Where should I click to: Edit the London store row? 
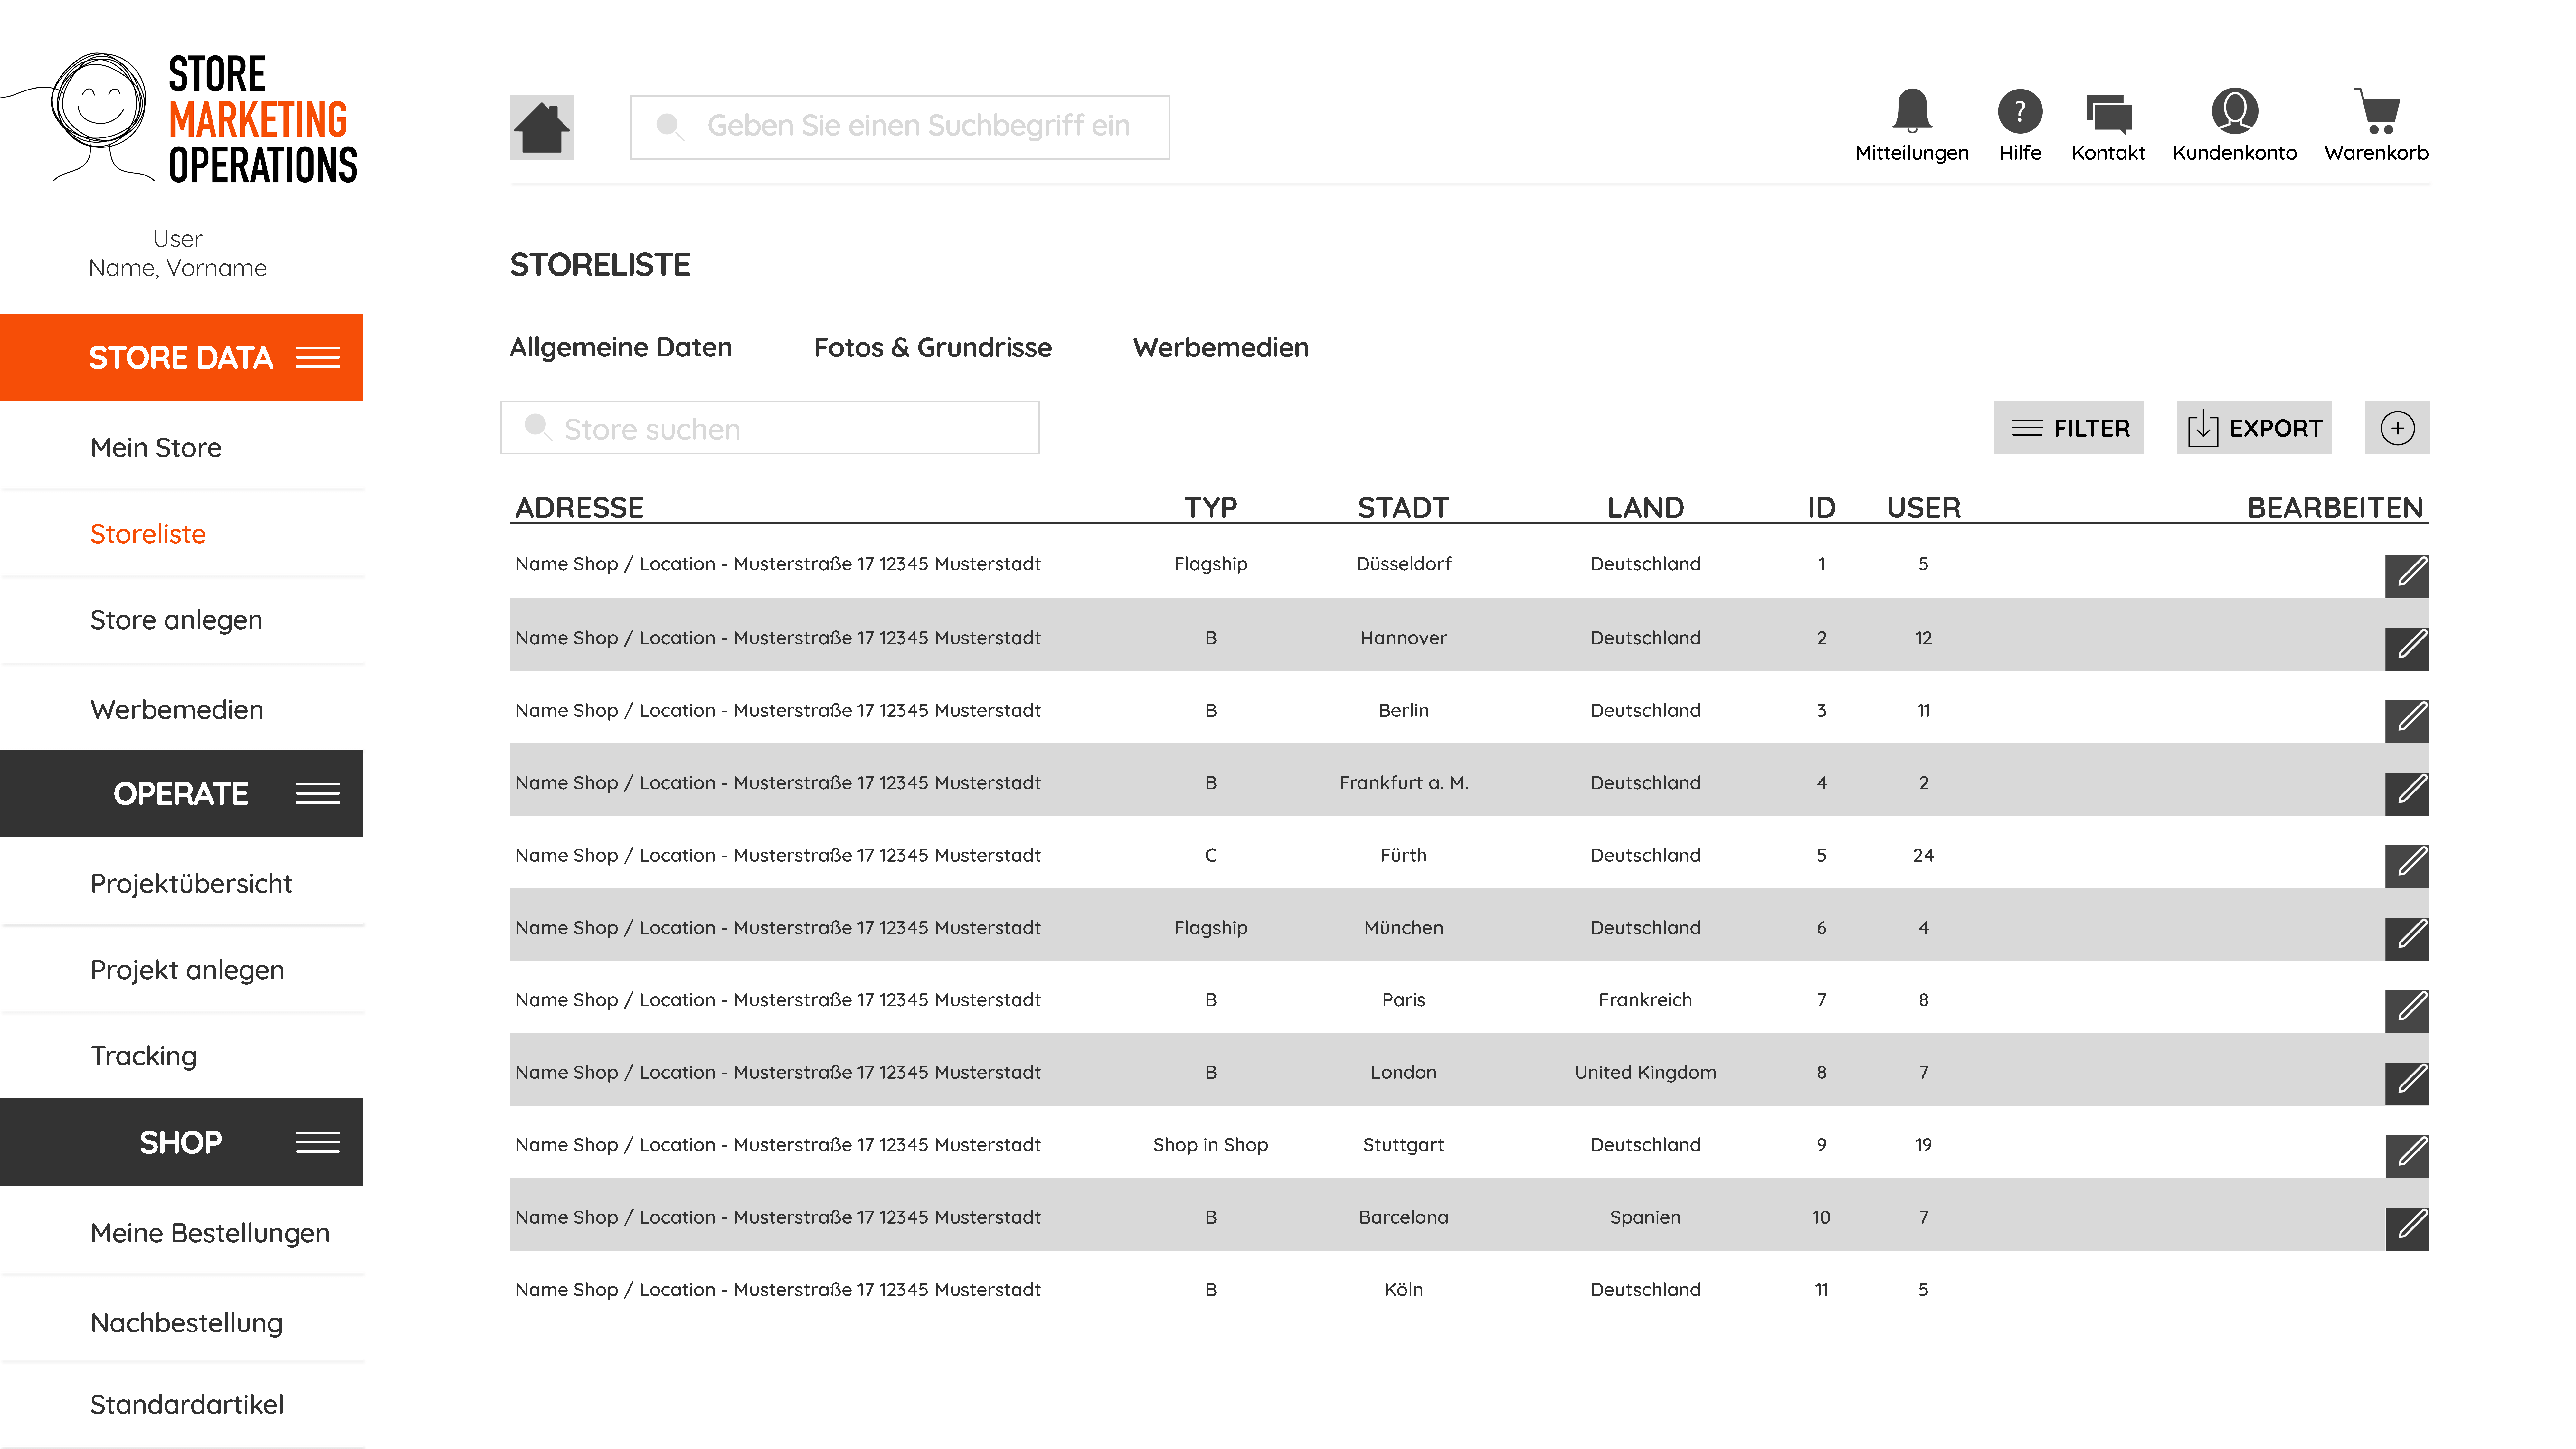tap(2407, 1084)
